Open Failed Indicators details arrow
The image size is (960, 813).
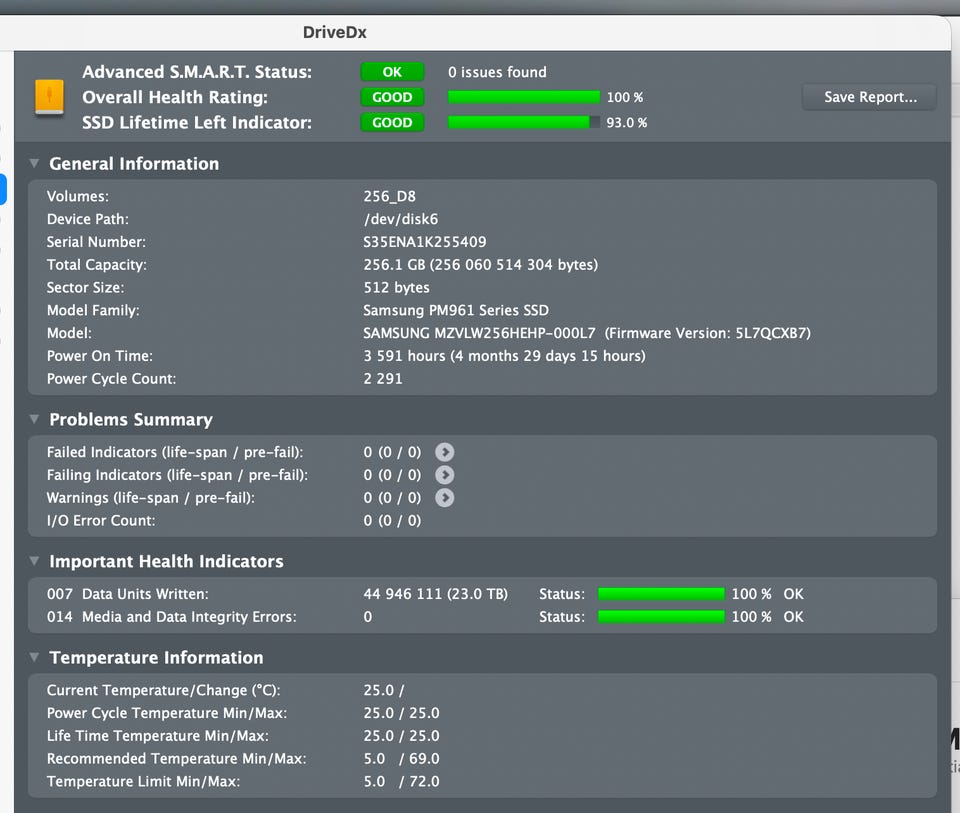tap(444, 452)
